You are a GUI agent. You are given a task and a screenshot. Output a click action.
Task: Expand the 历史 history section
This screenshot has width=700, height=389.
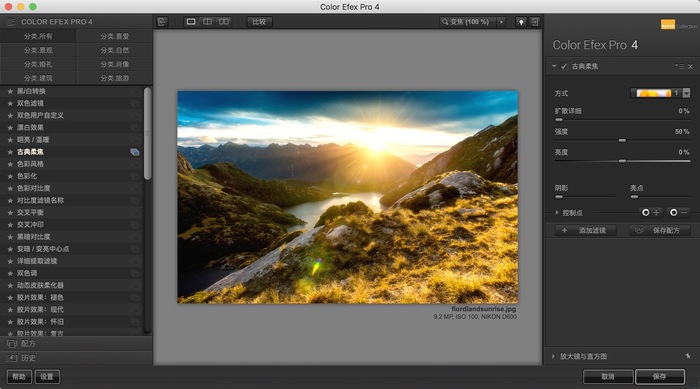pyautogui.click(x=76, y=358)
